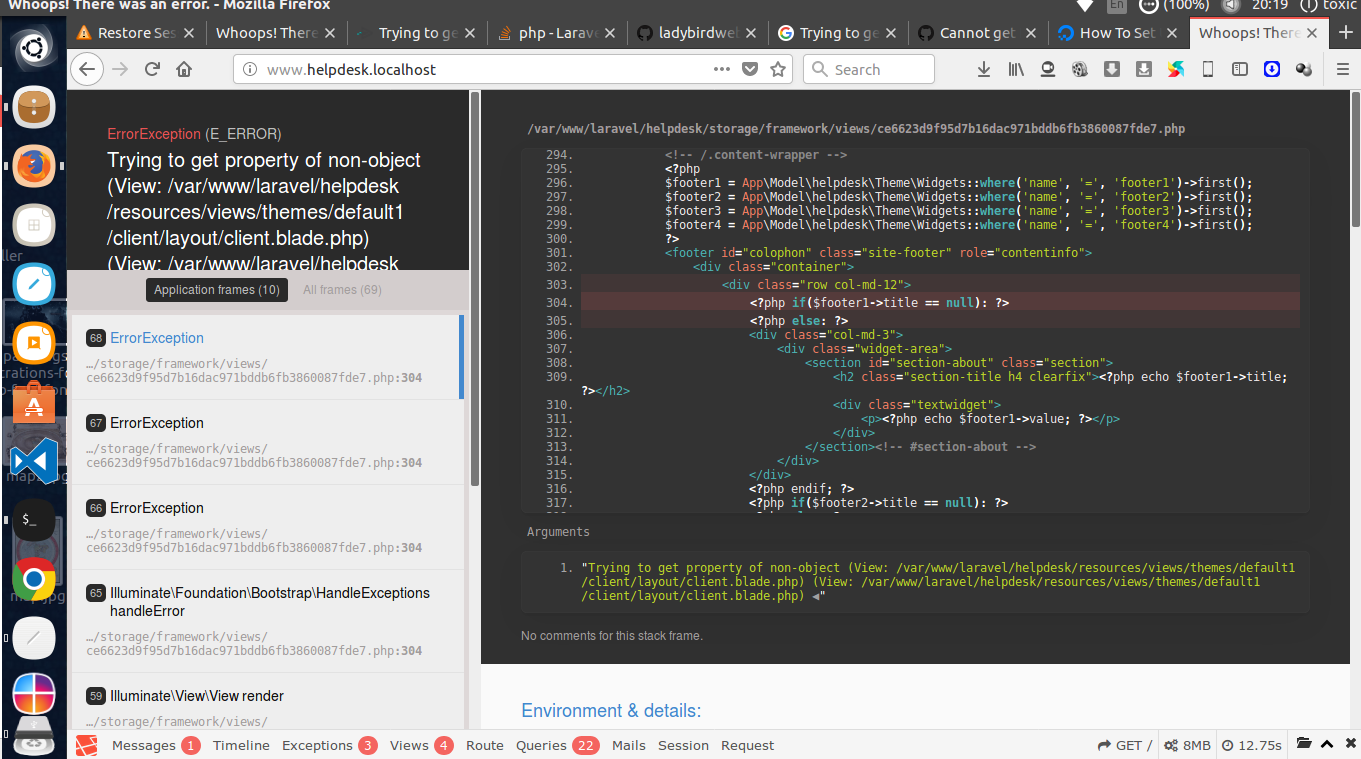This screenshot has height=759, width=1361.
Task: Select the Terminal icon in the dock
Action: (33, 519)
